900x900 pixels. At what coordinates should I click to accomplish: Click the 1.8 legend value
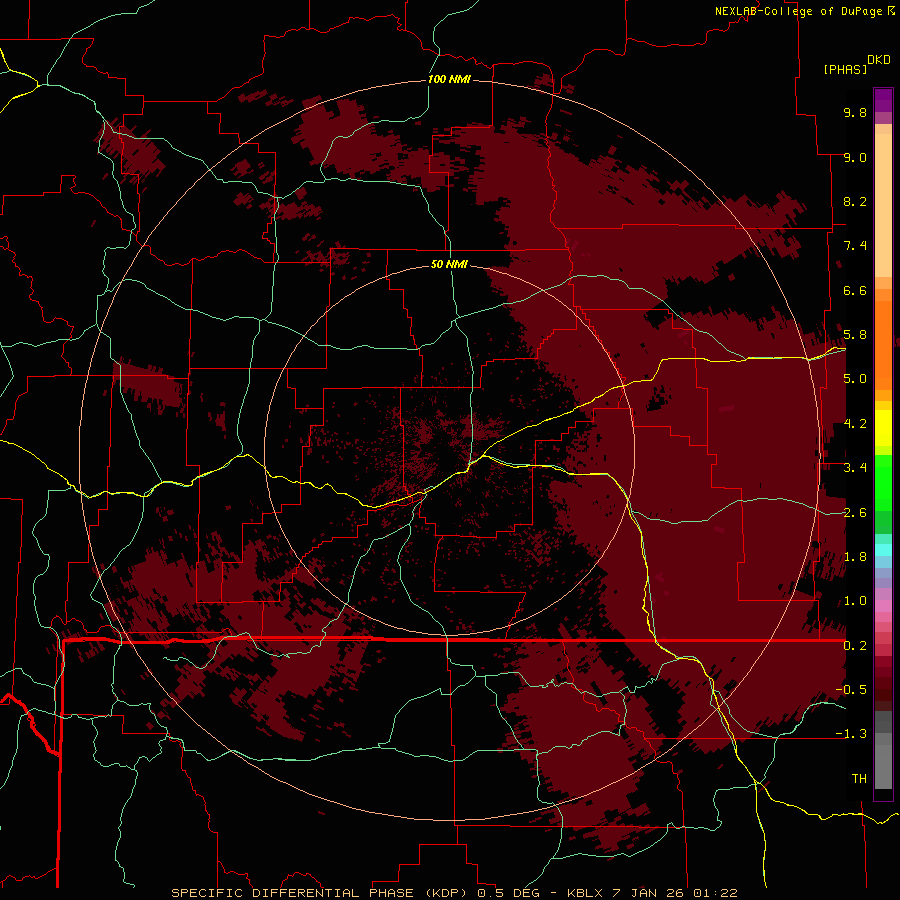(x=855, y=557)
